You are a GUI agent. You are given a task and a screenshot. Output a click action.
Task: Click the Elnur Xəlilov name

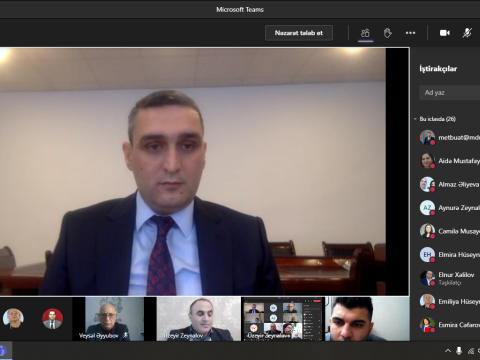[x=456, y=275]
